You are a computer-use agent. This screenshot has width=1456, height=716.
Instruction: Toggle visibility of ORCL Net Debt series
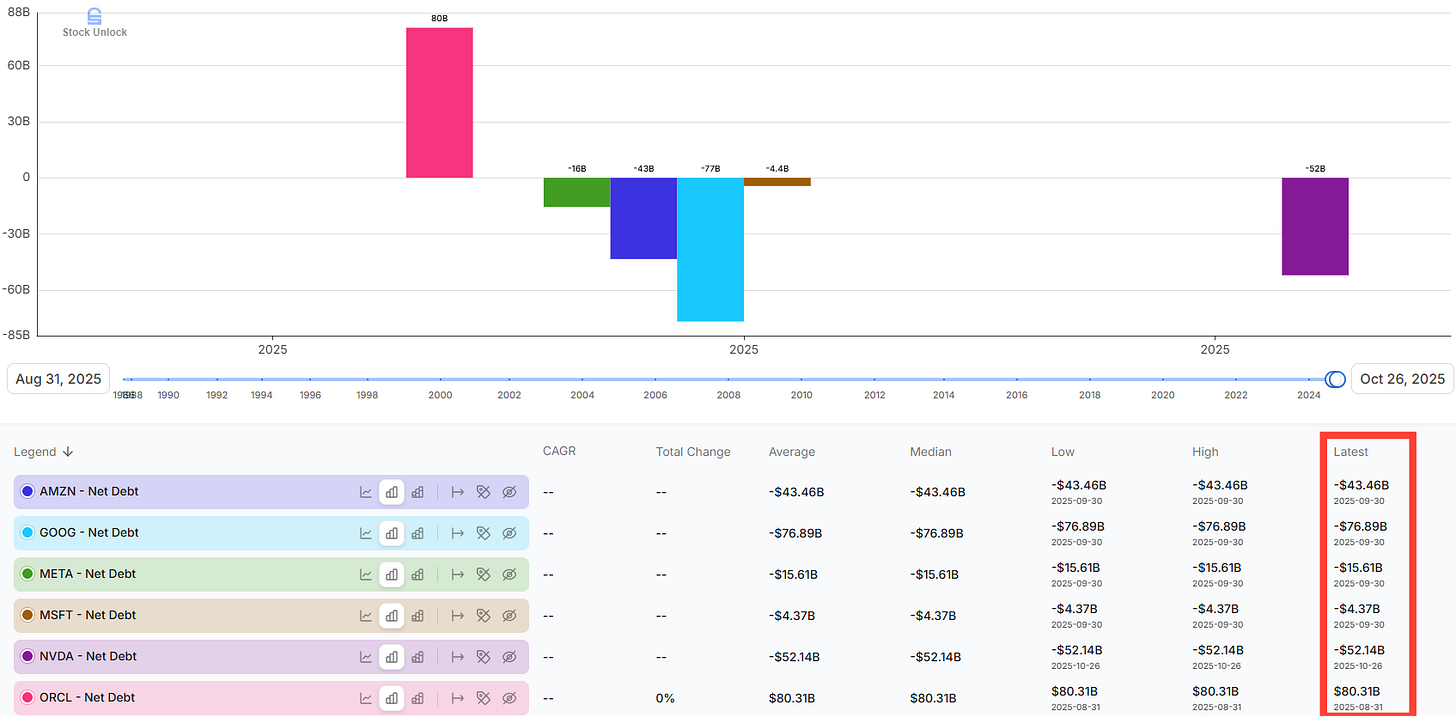click(509, 697)
